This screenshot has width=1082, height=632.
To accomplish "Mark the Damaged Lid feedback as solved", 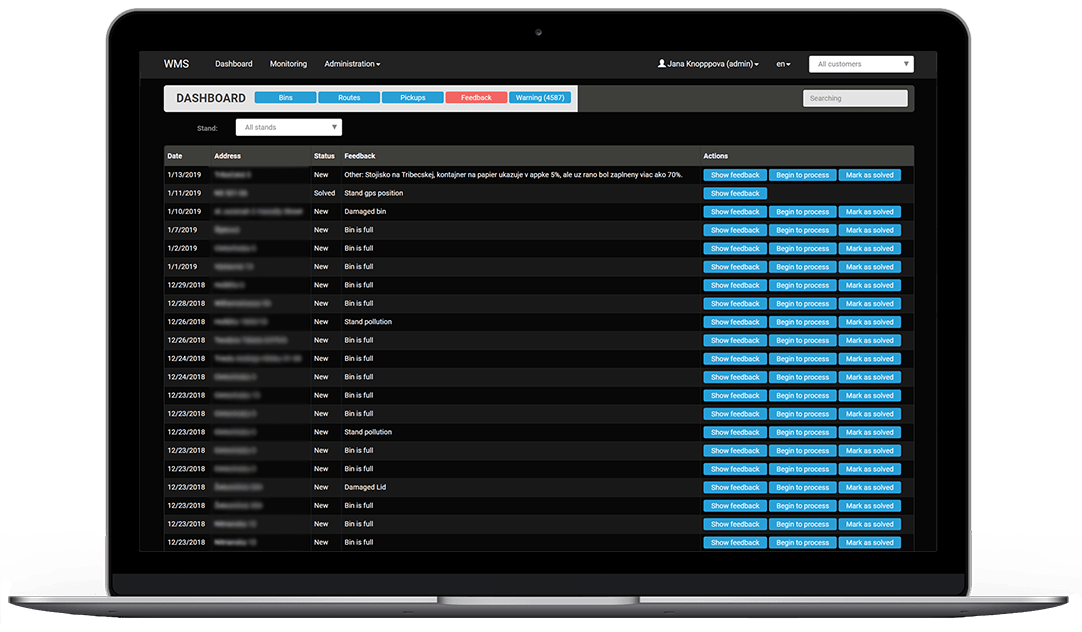I will 869,488.
